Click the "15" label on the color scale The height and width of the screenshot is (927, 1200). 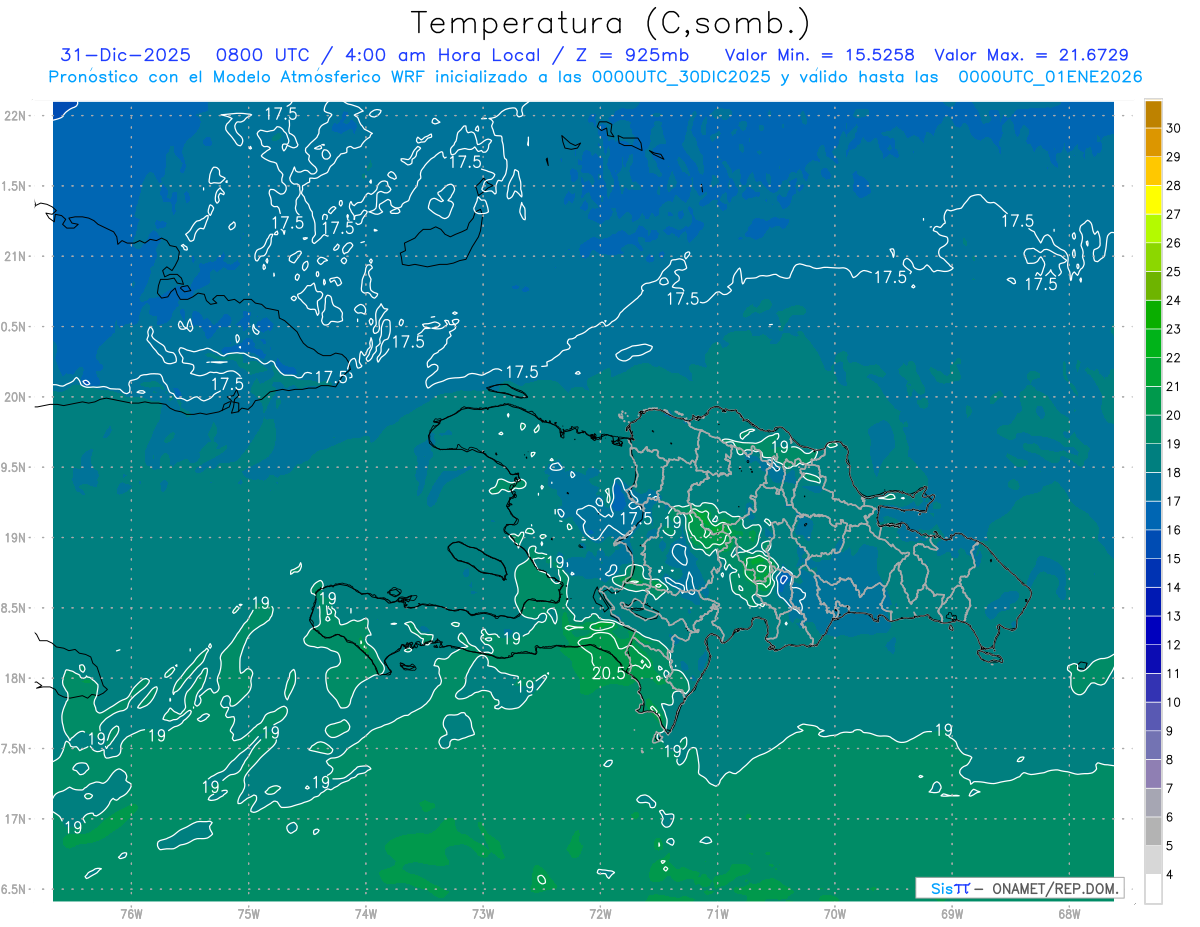[1173, 559]
